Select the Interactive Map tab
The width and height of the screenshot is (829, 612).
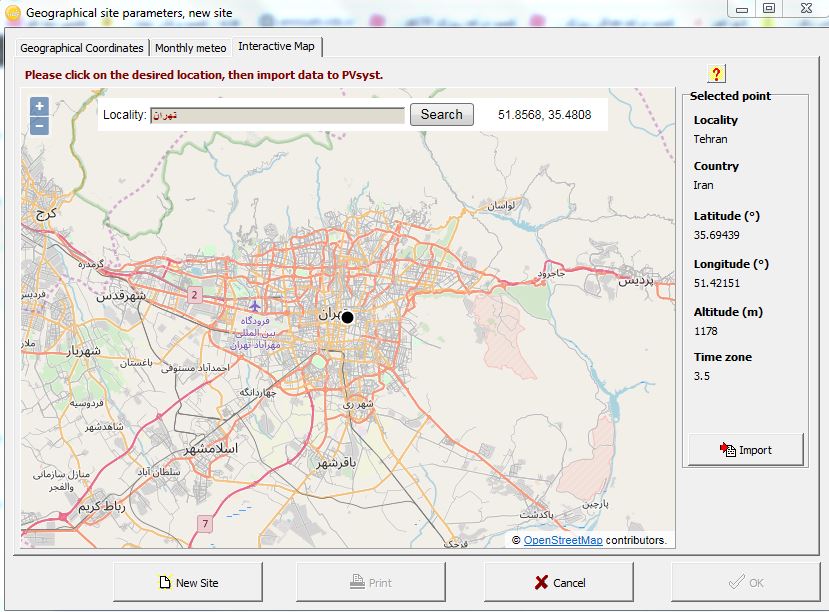tap(277, 47)
